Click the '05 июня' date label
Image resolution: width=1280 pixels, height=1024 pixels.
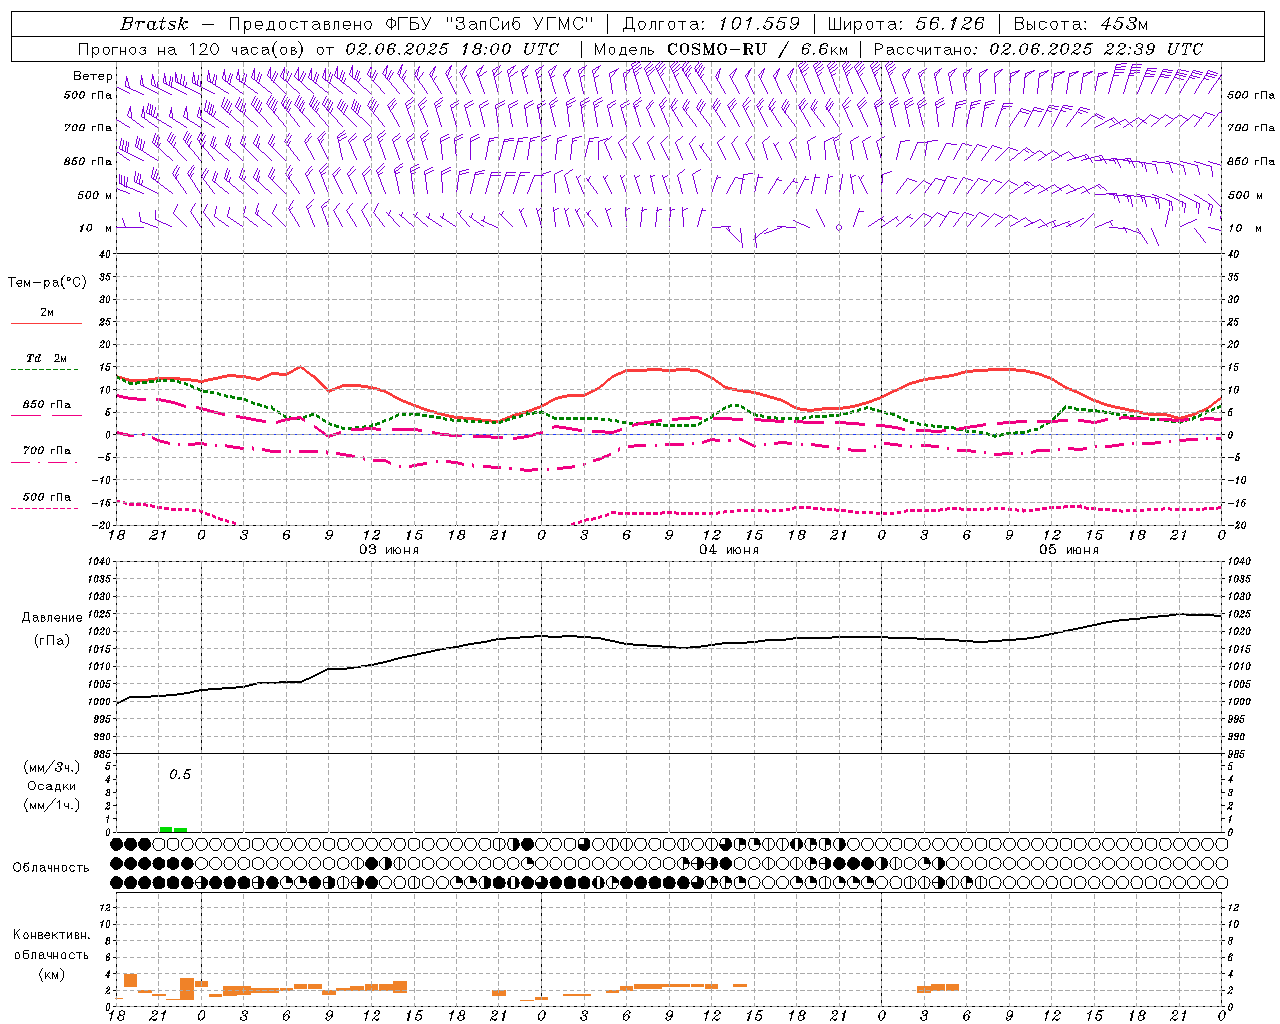pyautogui.click(x=1069, y=550)
